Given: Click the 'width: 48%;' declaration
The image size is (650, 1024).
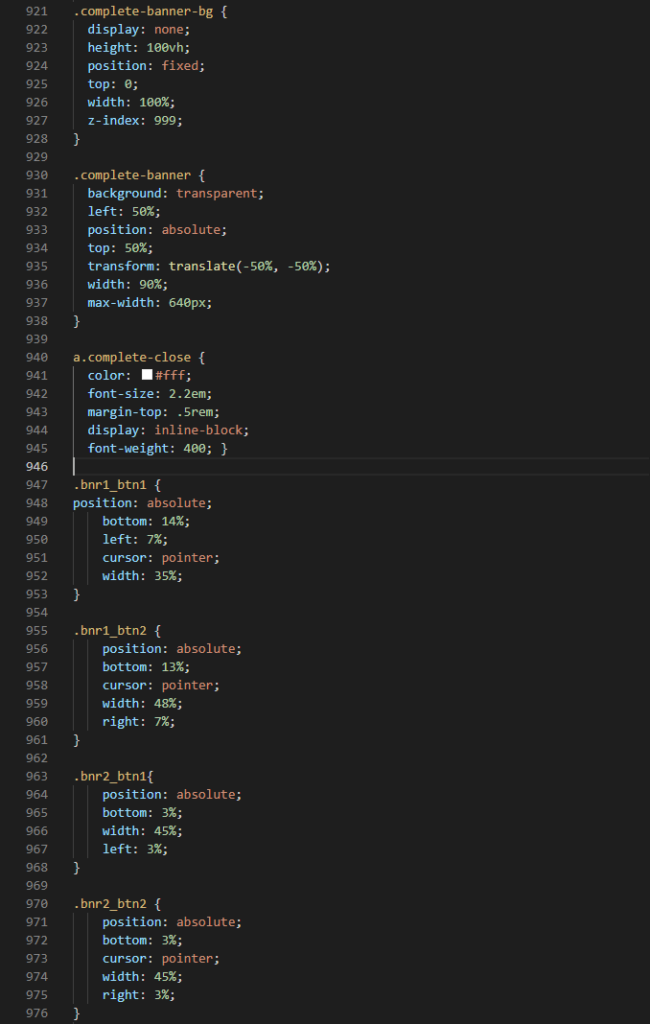Looking at the screenshot, I should tap(142, 703).
